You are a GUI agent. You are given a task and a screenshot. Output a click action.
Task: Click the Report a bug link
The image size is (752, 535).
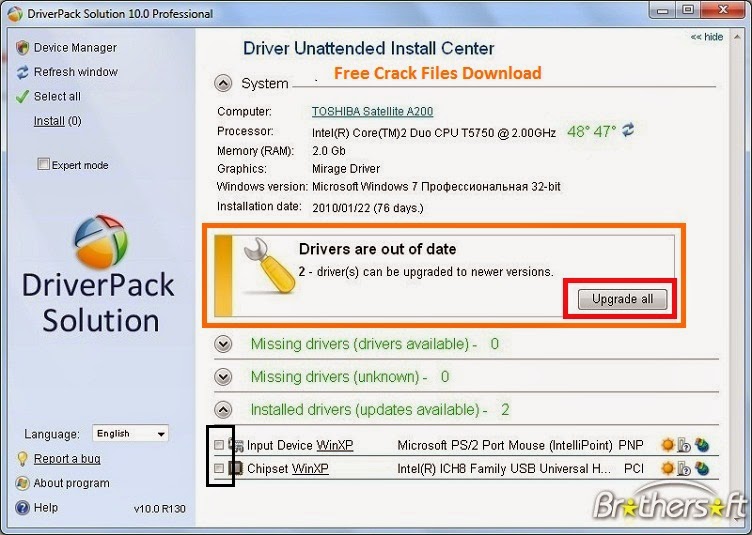(67, 459)
